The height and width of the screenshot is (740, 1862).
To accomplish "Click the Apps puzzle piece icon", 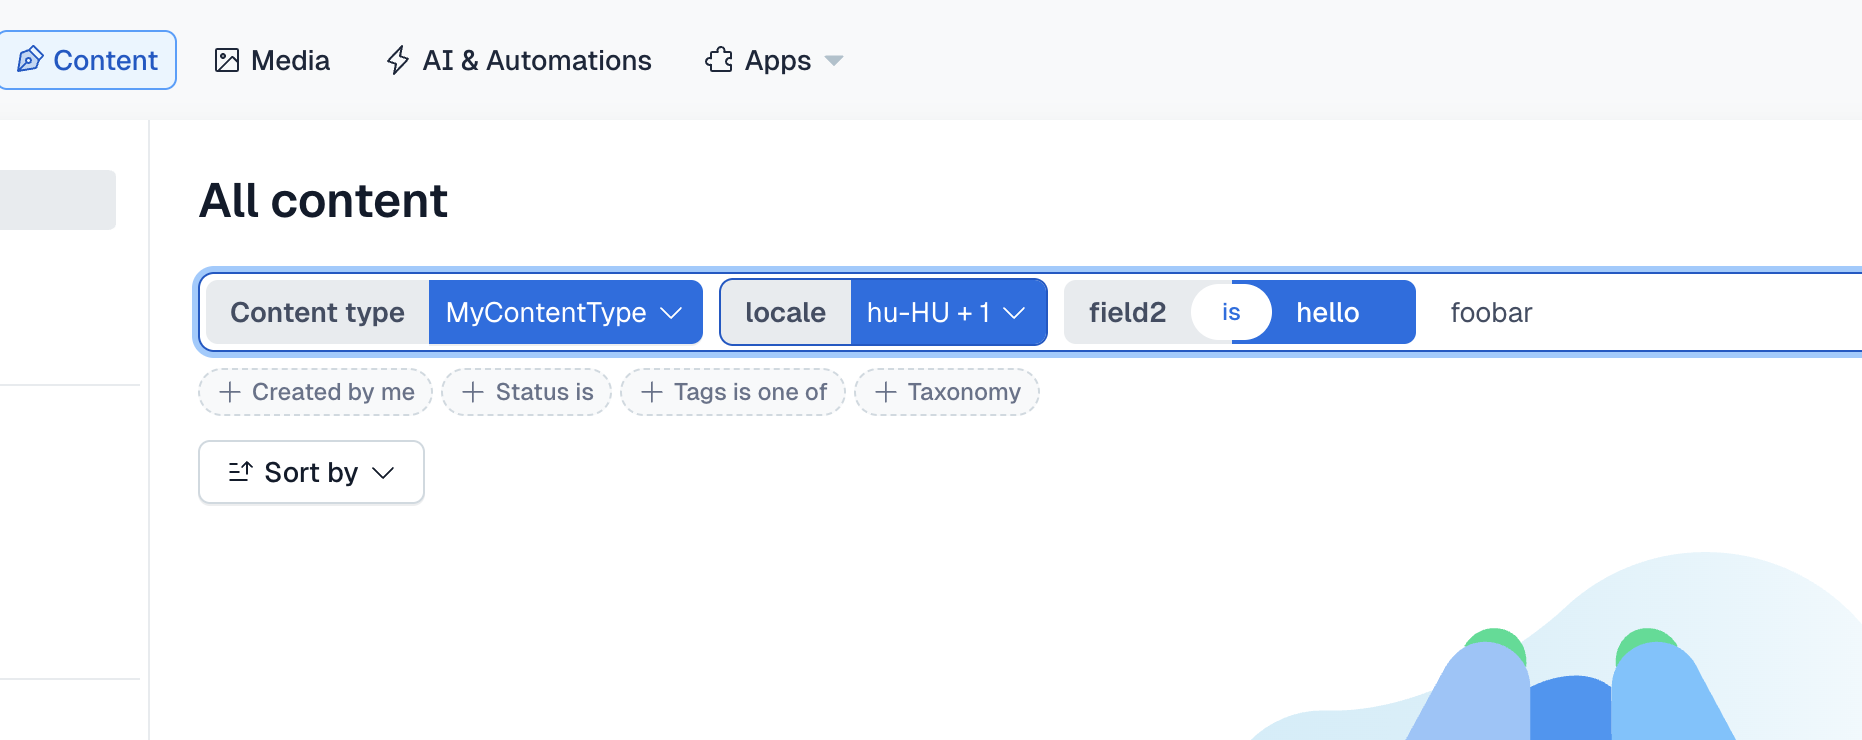I will pyautogui.click(x=719, y=60).
